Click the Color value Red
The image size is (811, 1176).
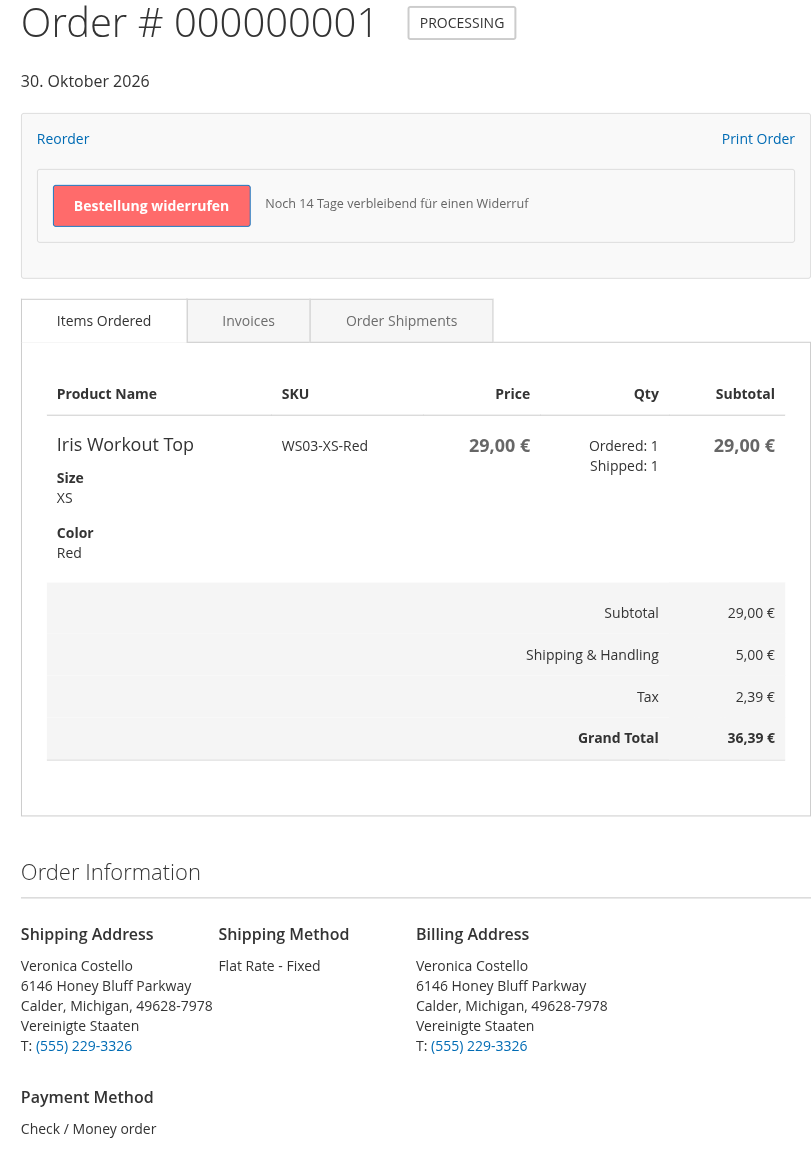69,553
